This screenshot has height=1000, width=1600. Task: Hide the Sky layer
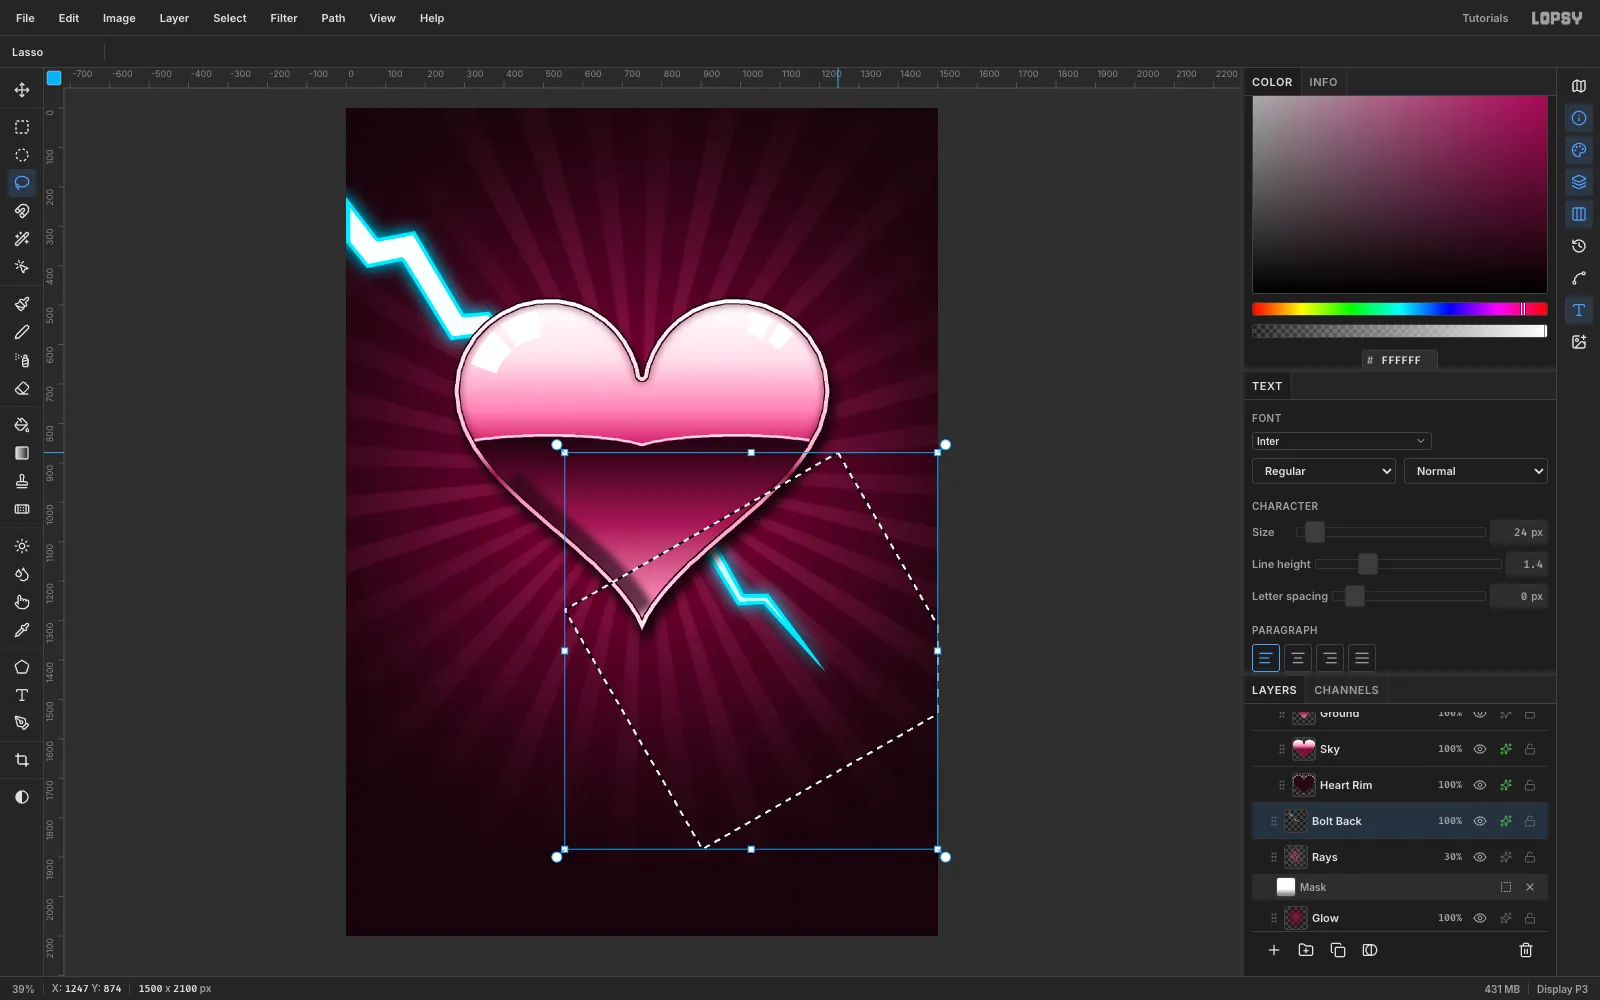[x=1480, y=749]
